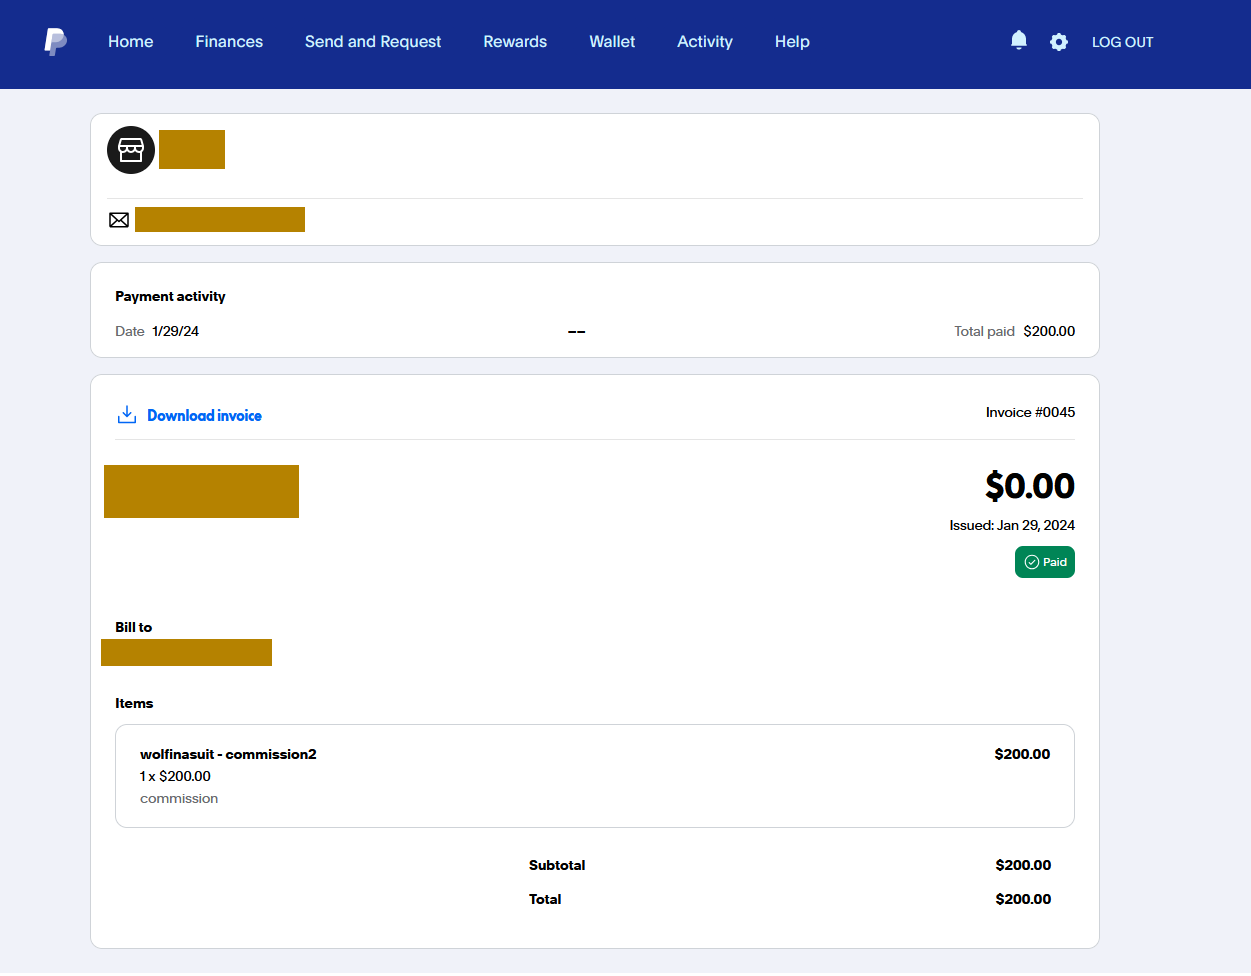Click the download arrow icon

[x=127, y=415]
